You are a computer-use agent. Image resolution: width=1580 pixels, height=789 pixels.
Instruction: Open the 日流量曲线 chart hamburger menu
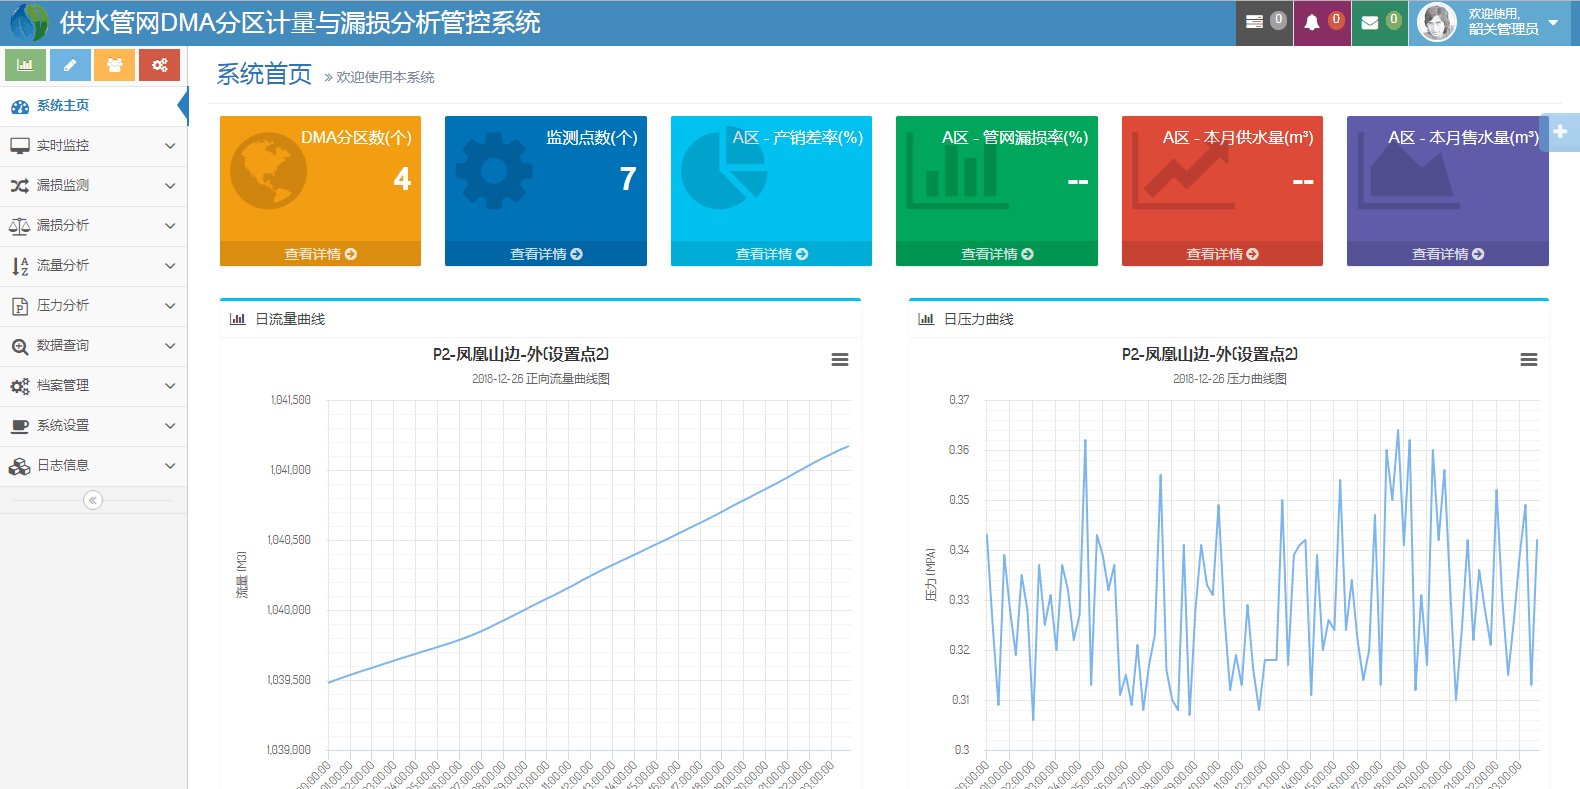(840, 359)
